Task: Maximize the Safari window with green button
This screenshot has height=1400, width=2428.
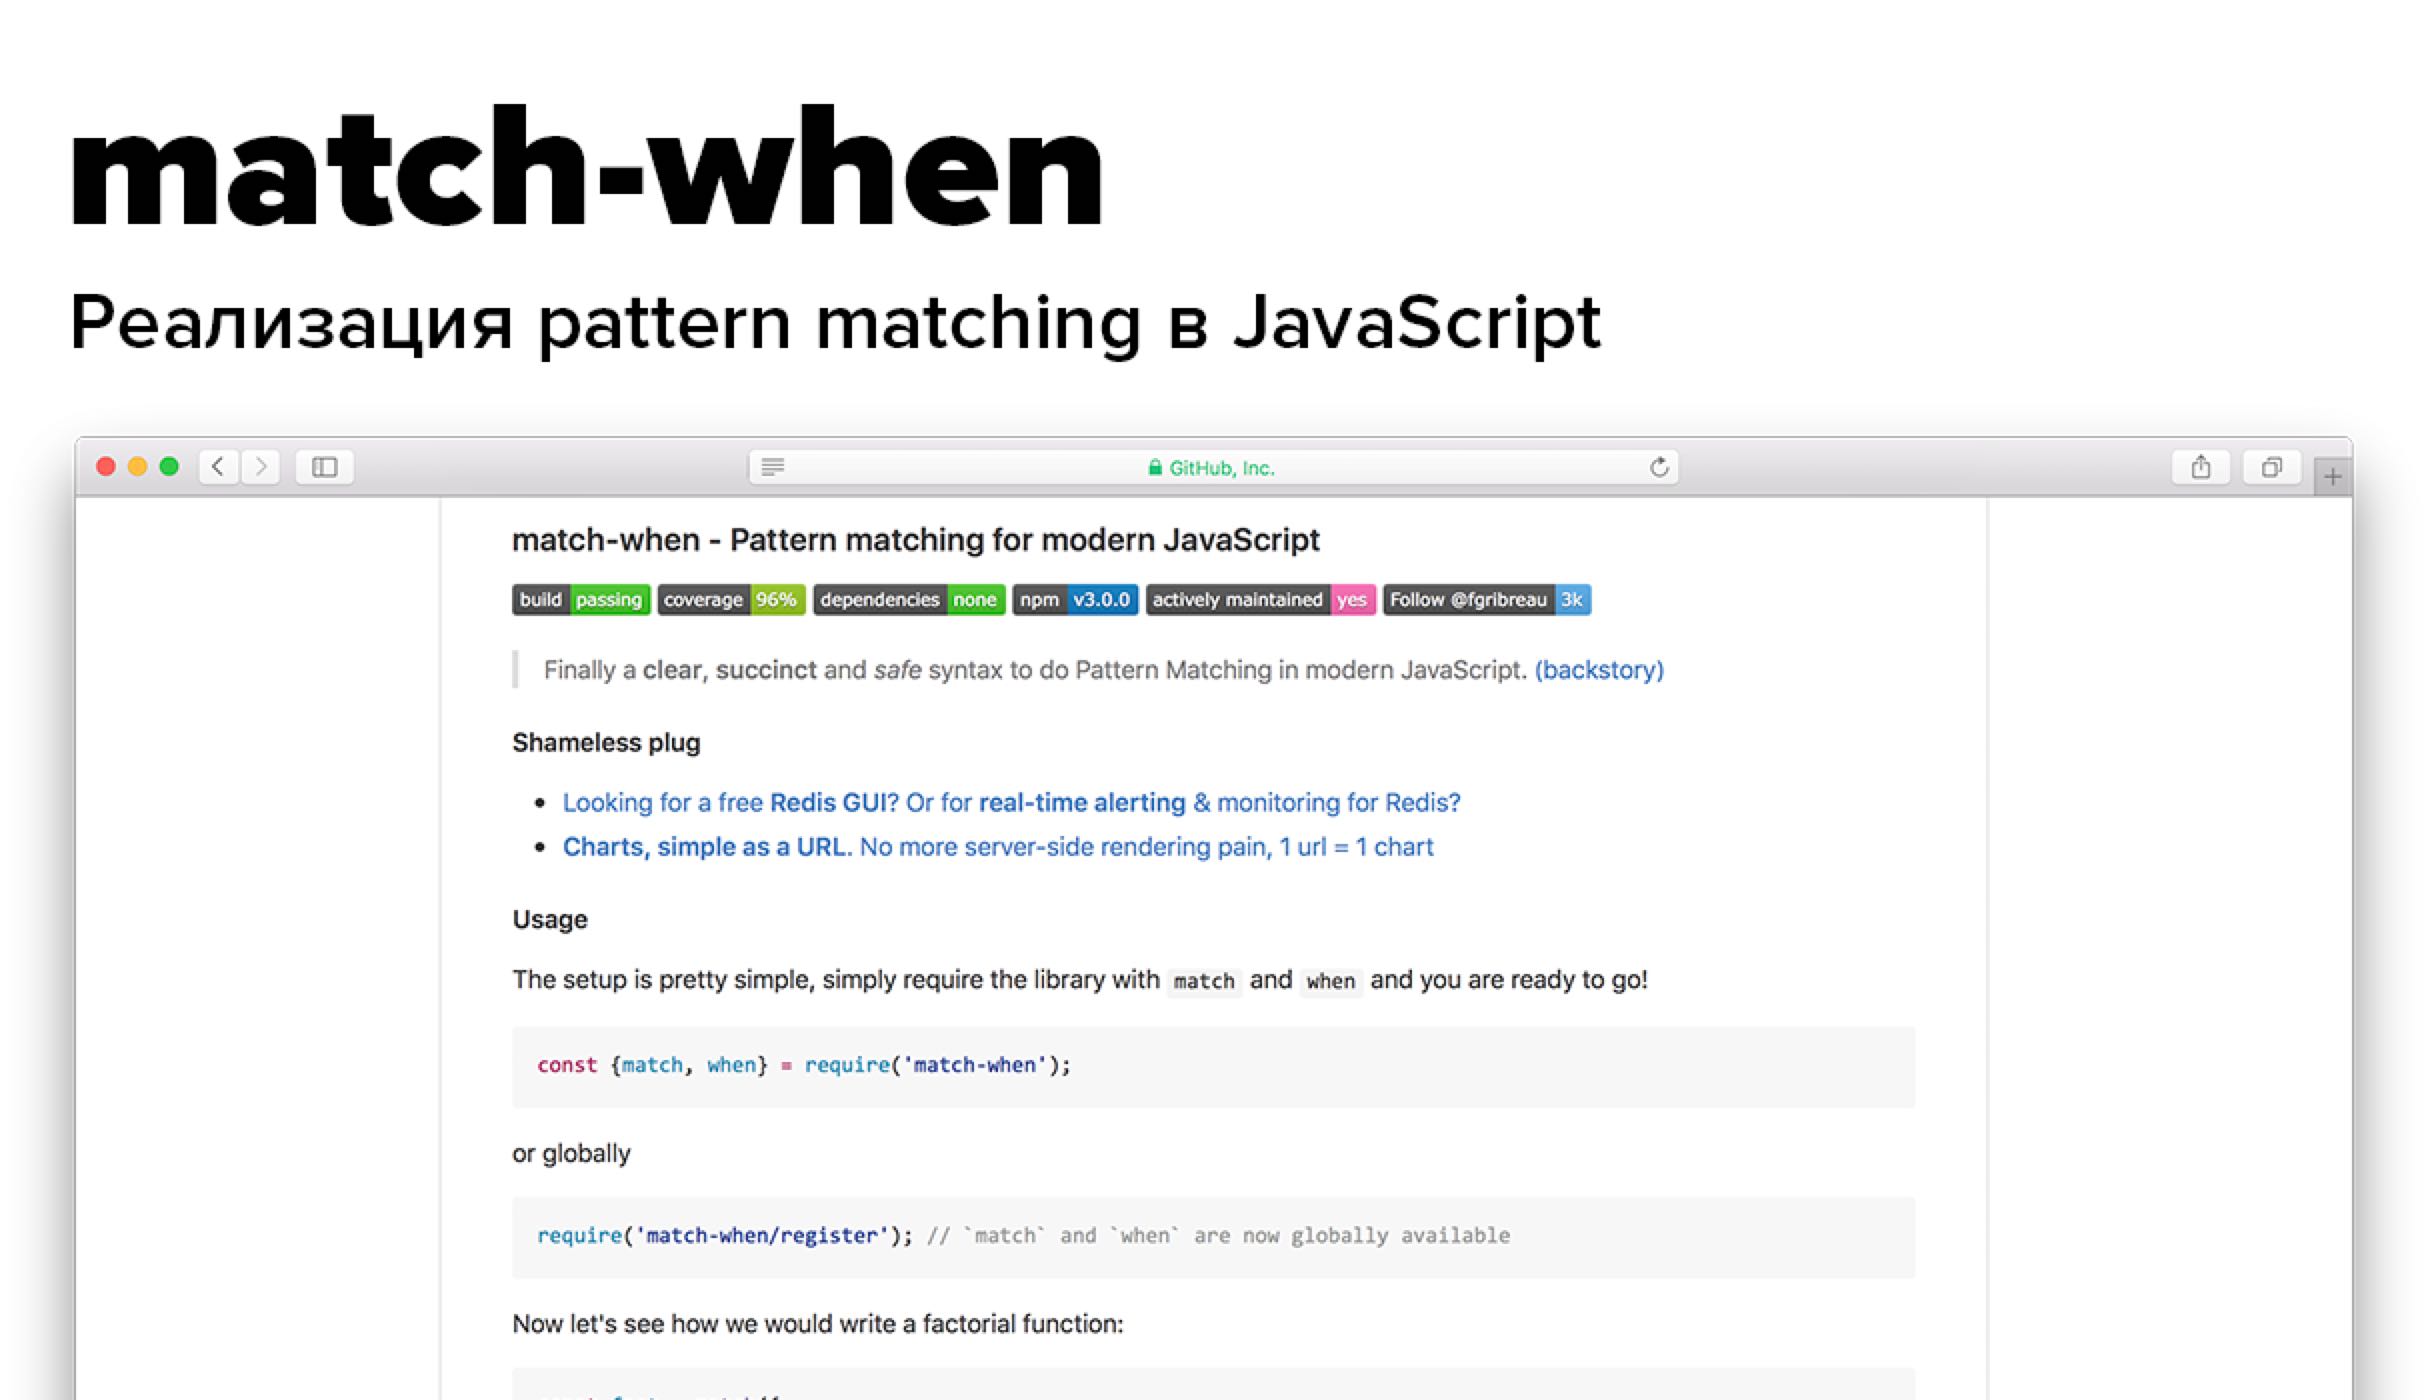Action: (169, 466)
